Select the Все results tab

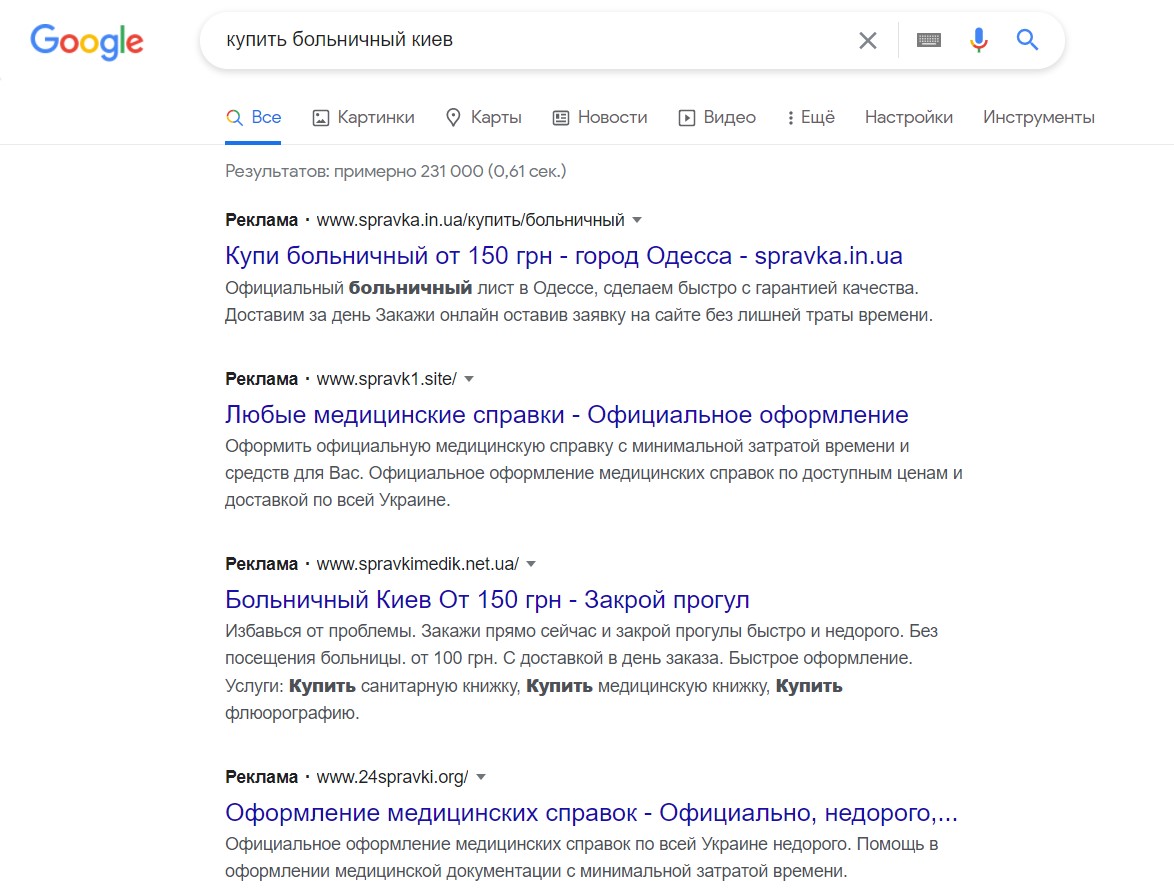(254, 118)
